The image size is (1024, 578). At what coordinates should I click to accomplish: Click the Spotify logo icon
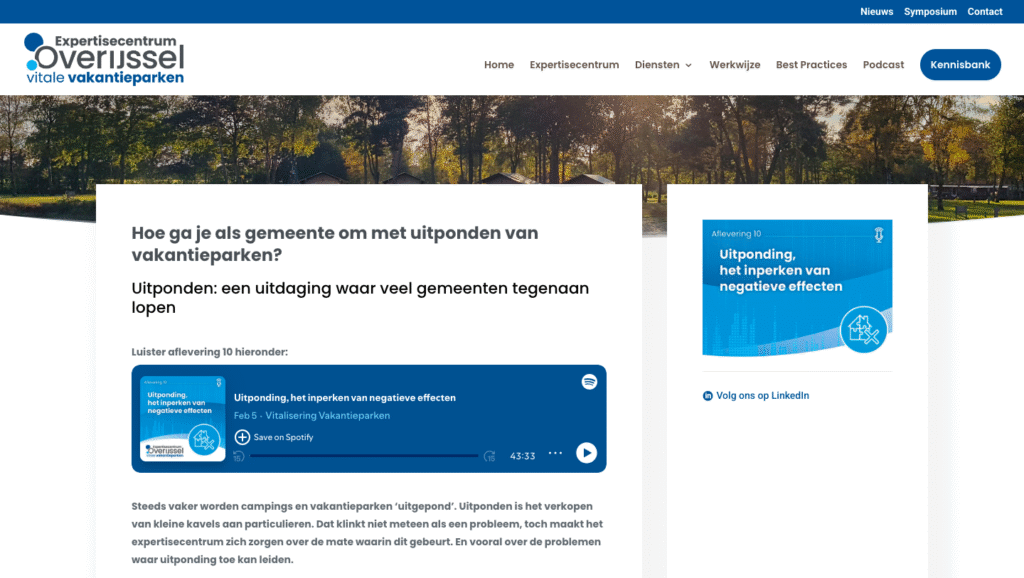[589, 381]
